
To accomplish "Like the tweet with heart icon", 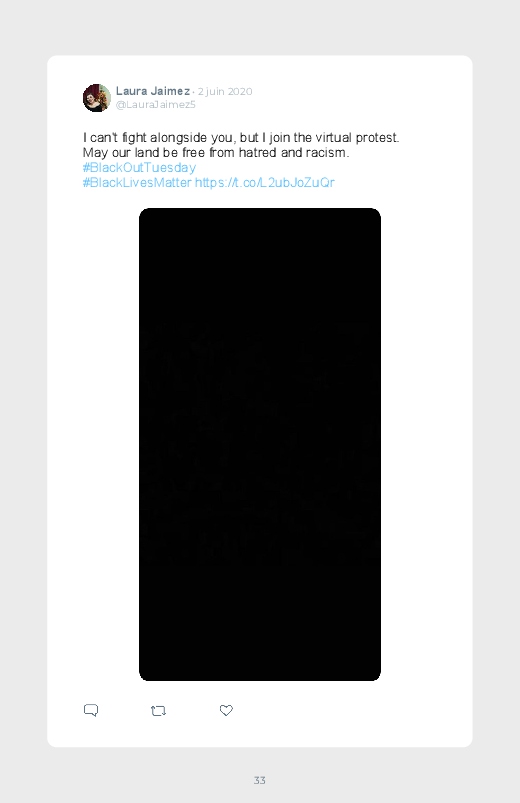I will pos(226,710).
